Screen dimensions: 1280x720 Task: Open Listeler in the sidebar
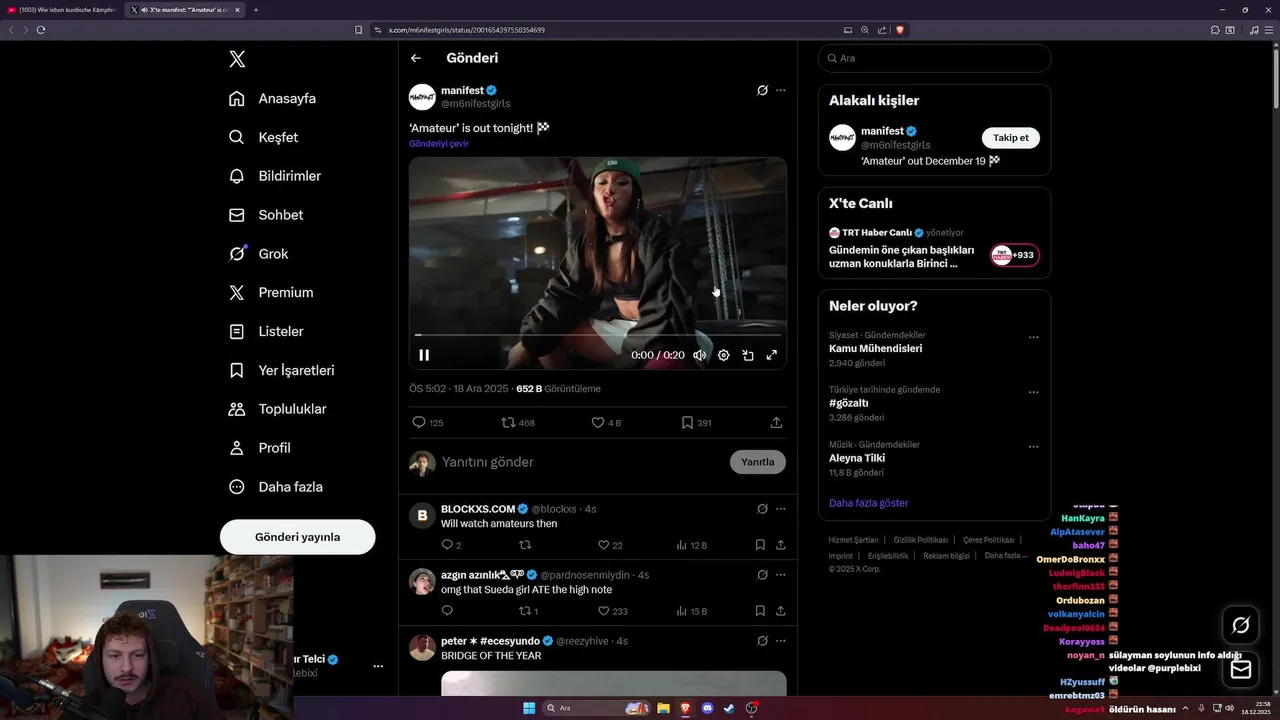pyautogui.click(x=266, y=331)
